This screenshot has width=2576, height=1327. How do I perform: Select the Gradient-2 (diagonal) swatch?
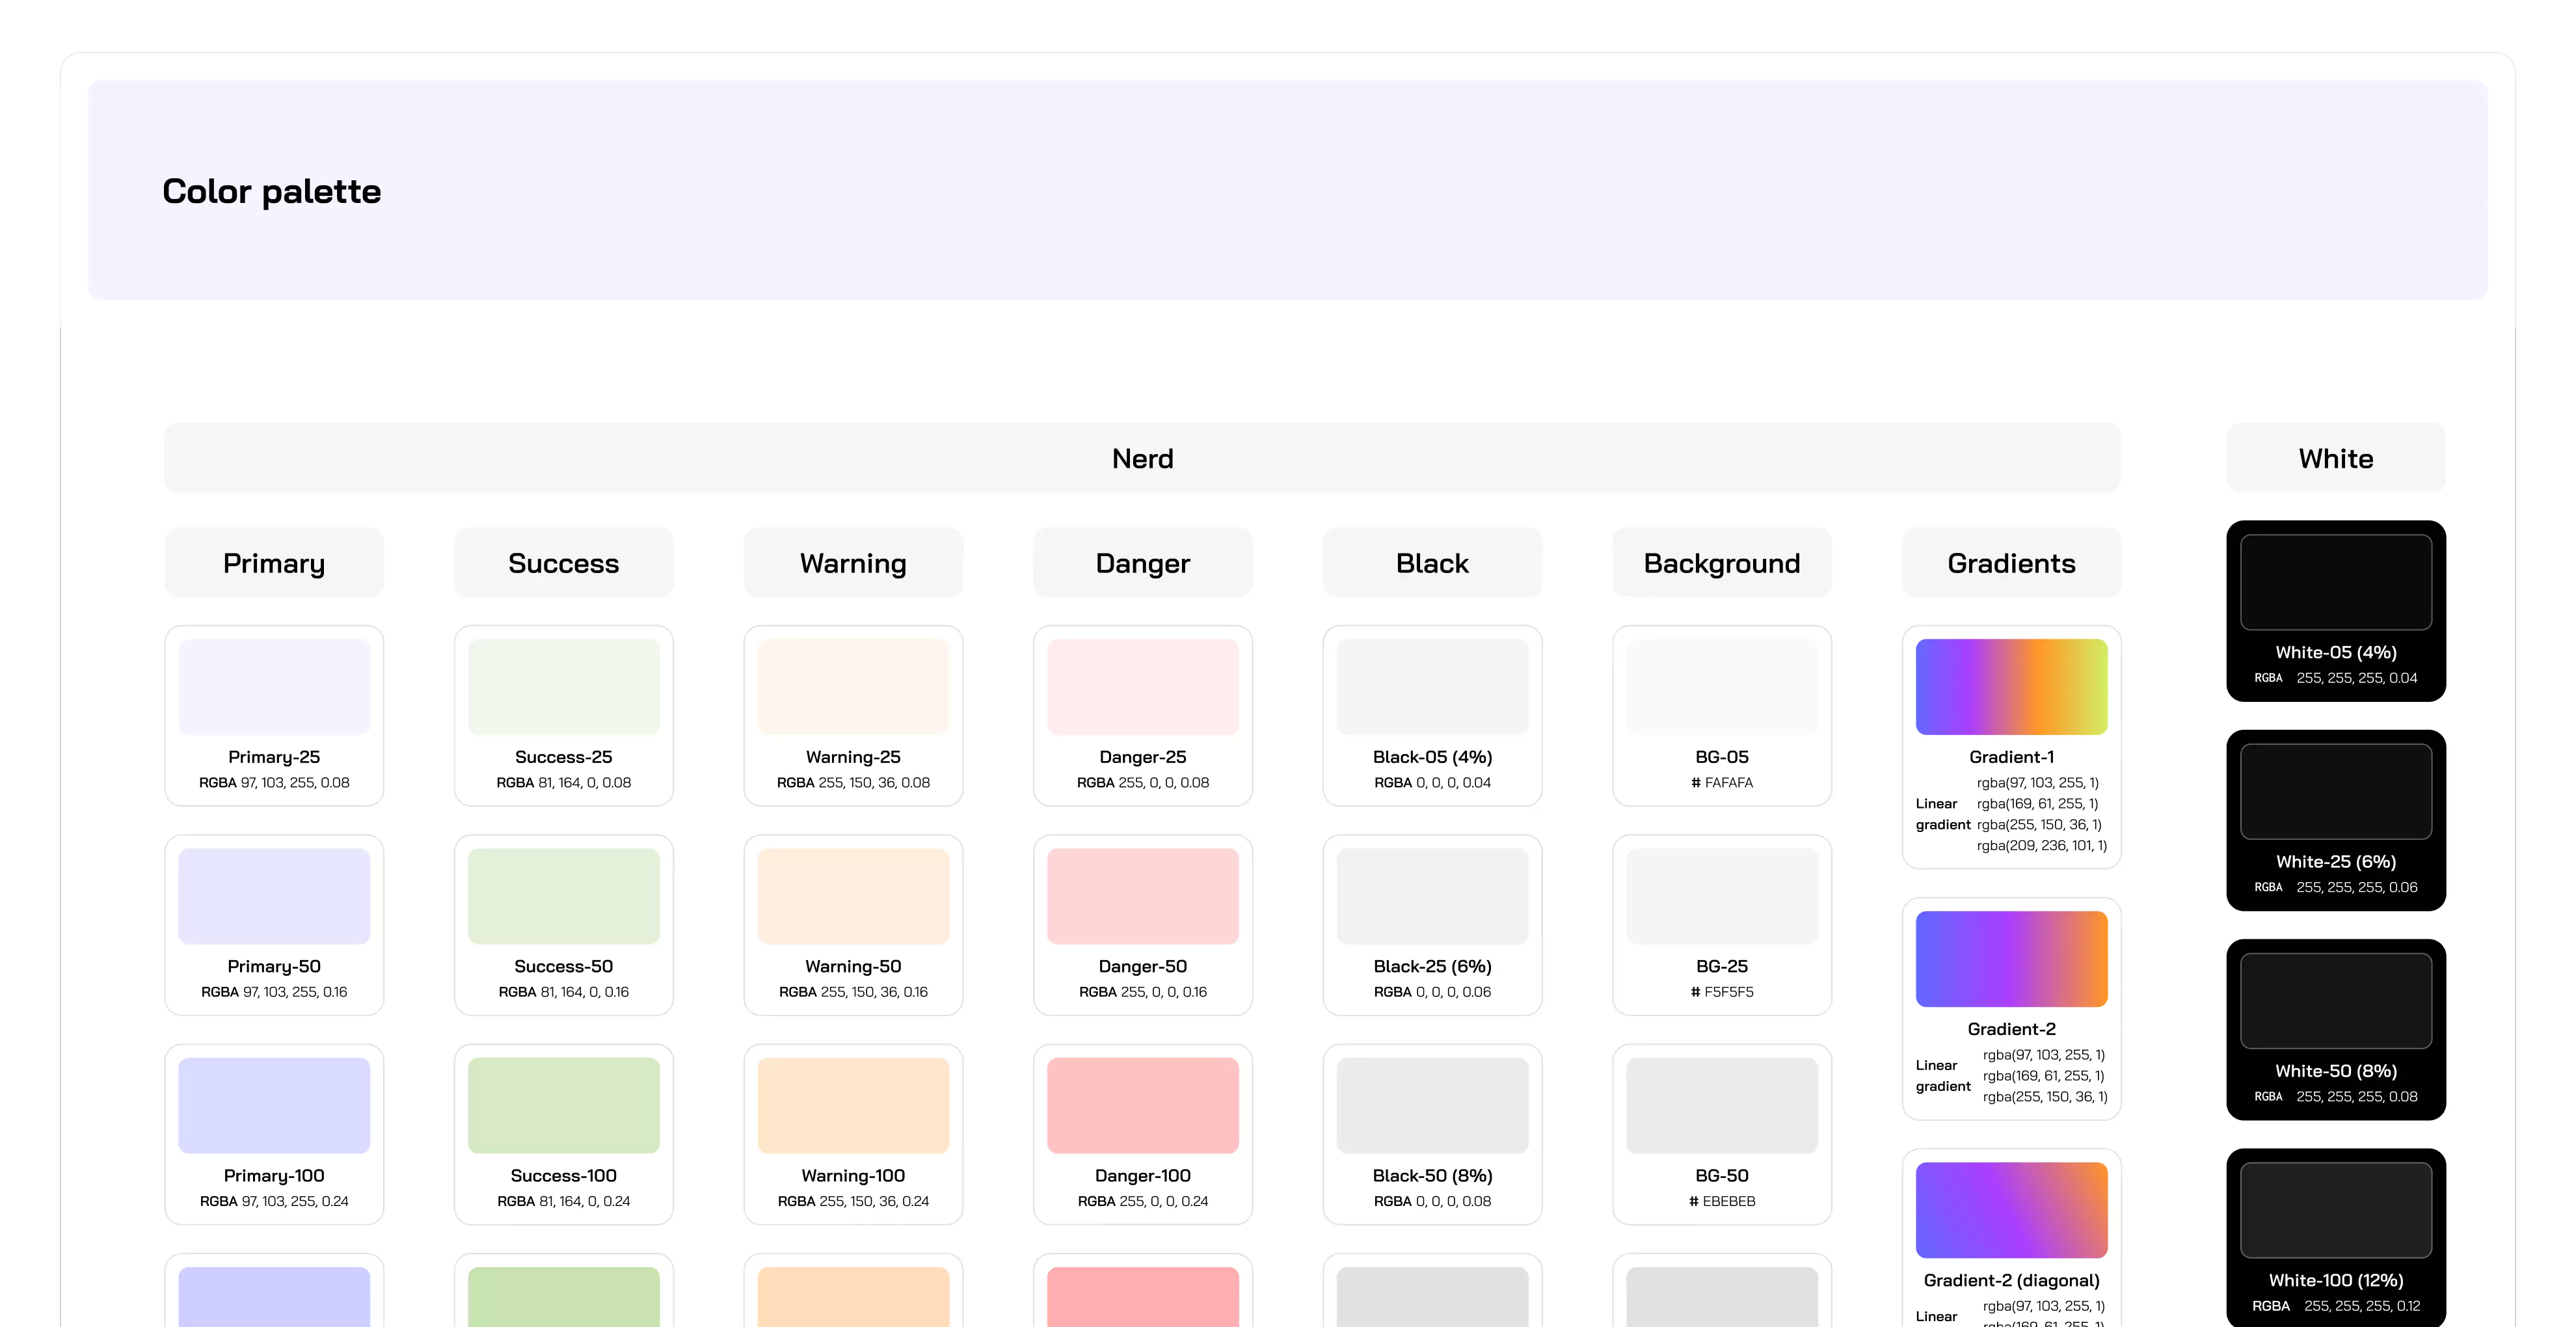(x=2011, y=1209)
